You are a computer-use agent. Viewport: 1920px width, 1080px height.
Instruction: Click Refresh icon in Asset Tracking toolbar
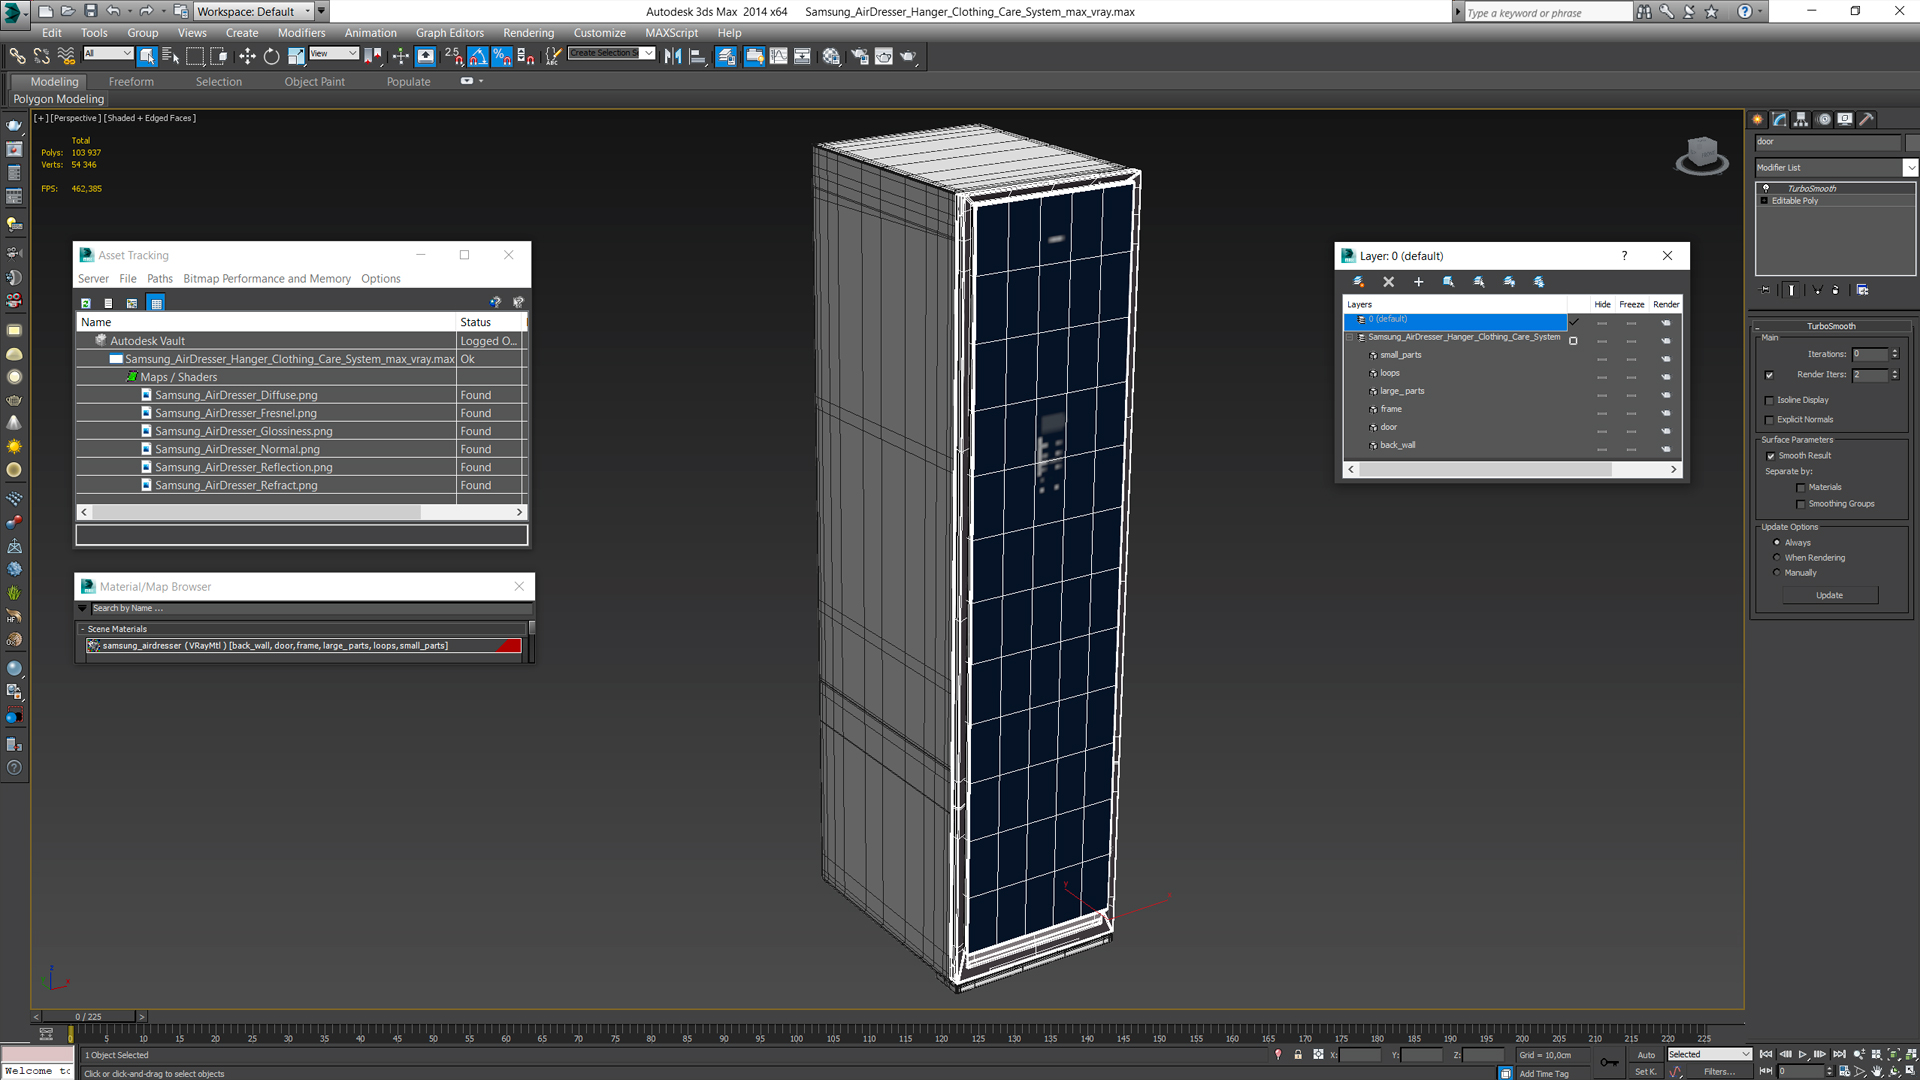pos(86,303)
